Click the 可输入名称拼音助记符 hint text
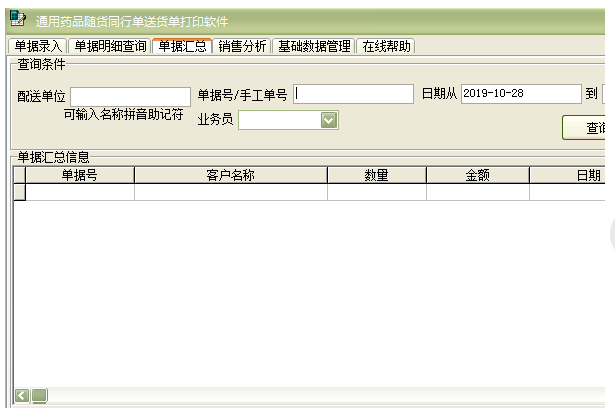Screen dimensions: 615x415 pyautogui.click(x=124, y=115)
